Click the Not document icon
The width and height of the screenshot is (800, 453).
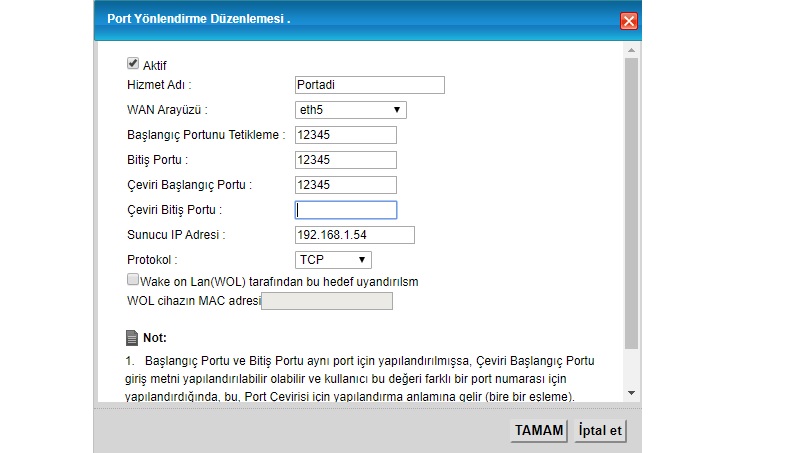(132, 338)
